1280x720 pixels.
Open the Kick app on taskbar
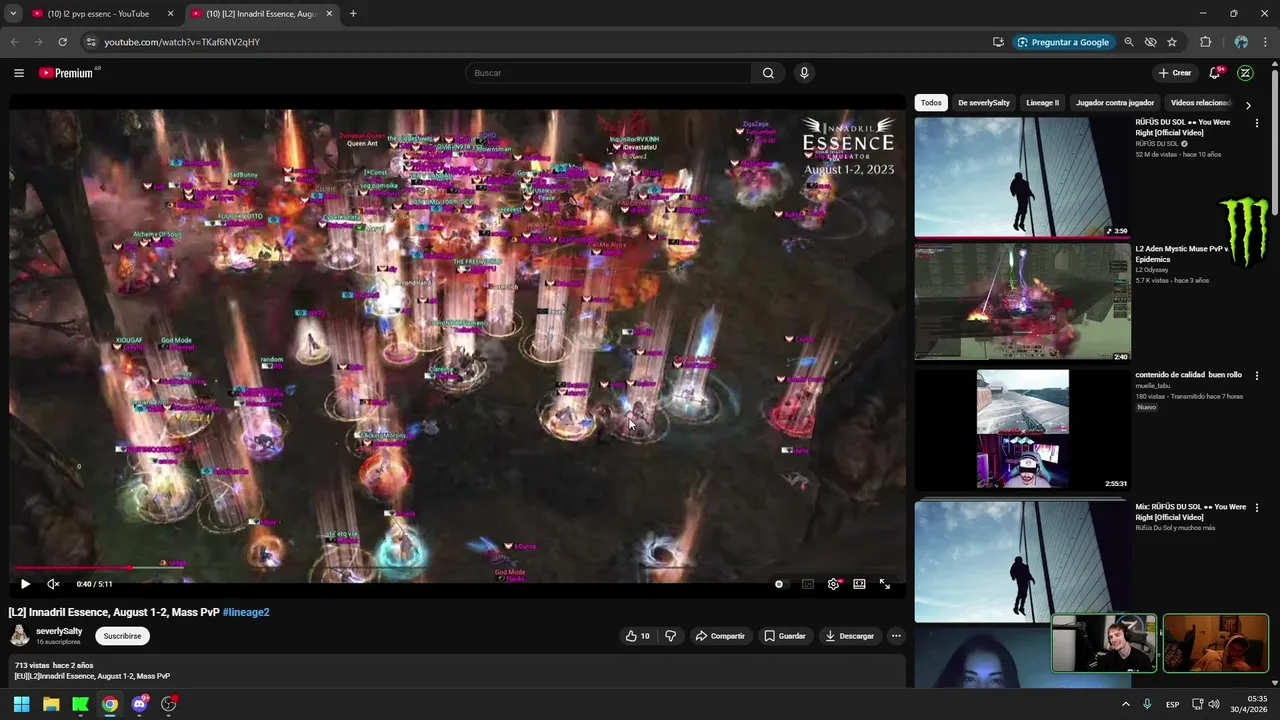[80, 704]
